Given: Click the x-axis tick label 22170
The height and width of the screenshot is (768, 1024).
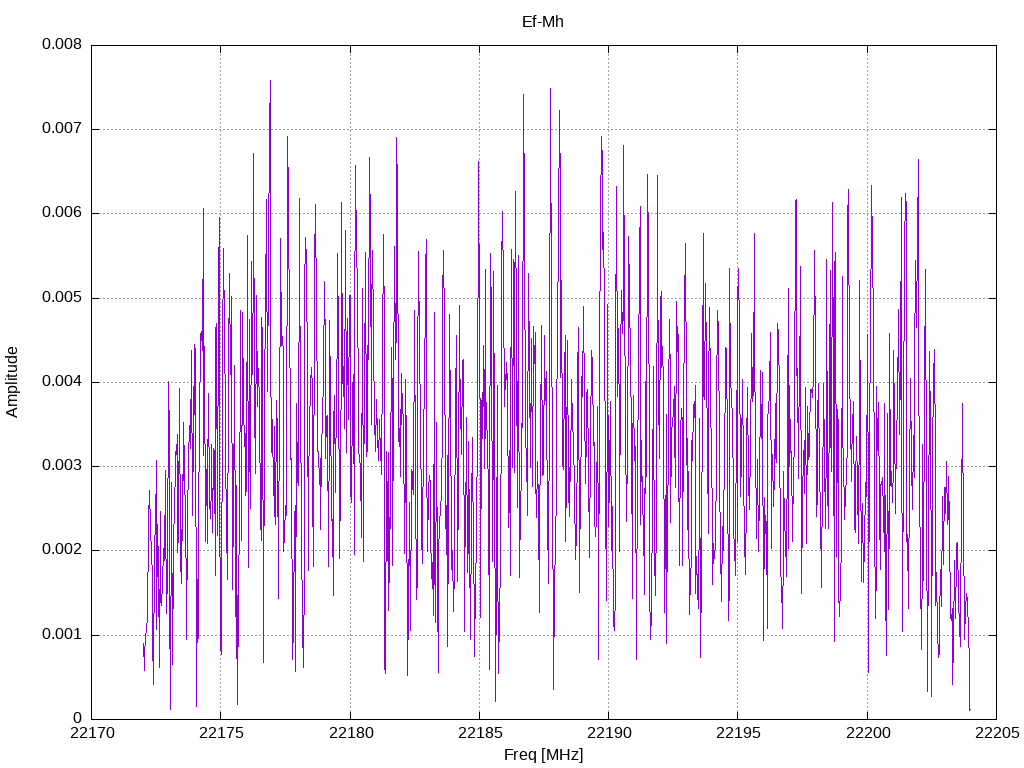Looking at the screenshot, I should tap(92, 733).
